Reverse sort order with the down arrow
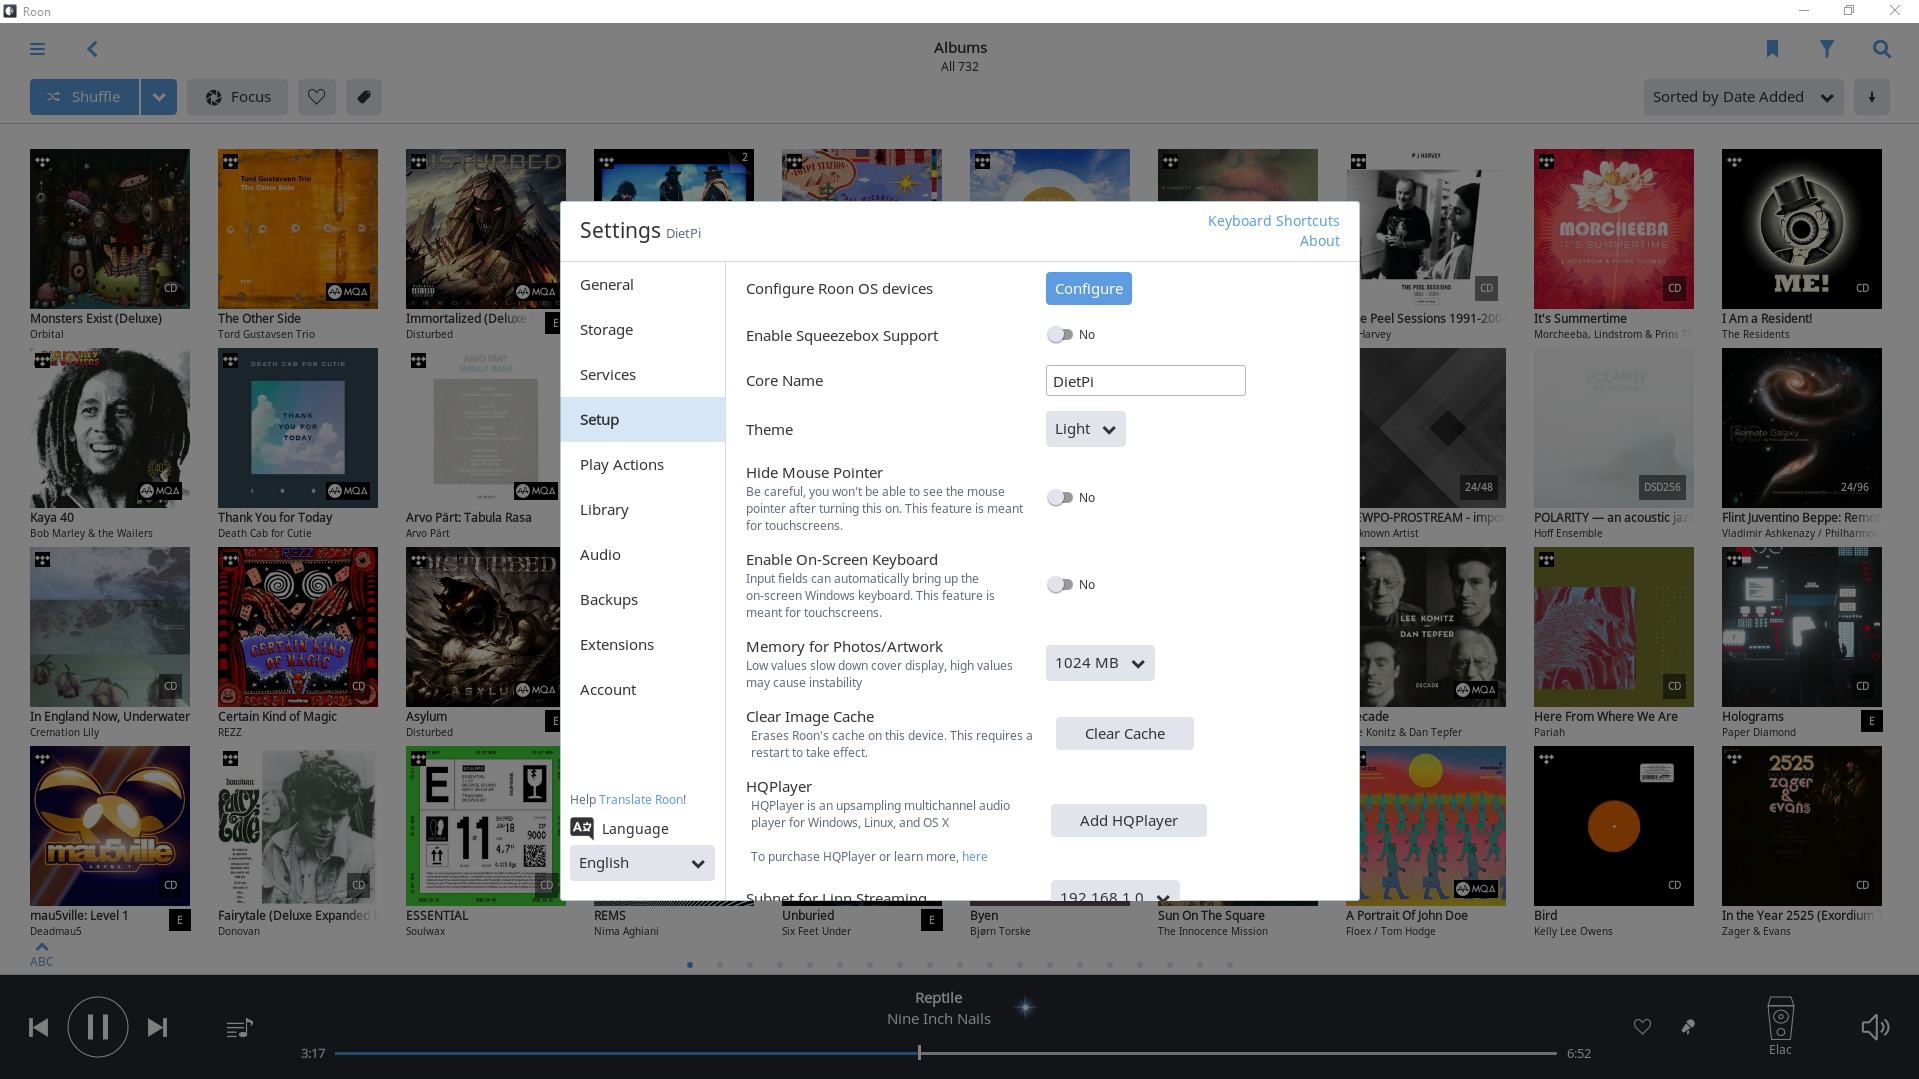This screenshot has width=1919, height=1079. pos(1872,97)
